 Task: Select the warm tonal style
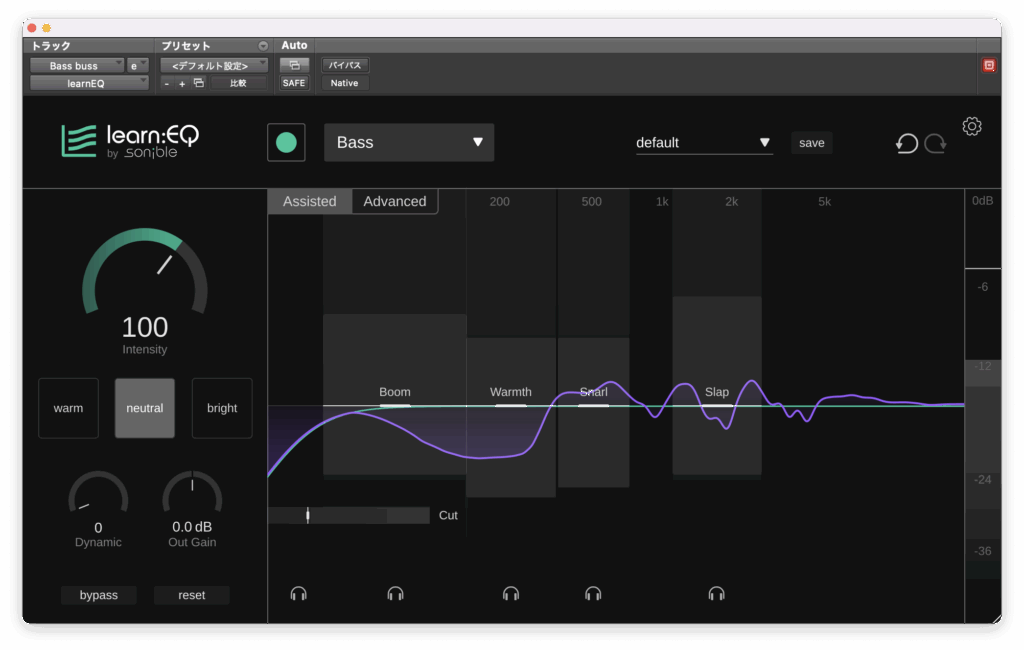tap(69, 408)
